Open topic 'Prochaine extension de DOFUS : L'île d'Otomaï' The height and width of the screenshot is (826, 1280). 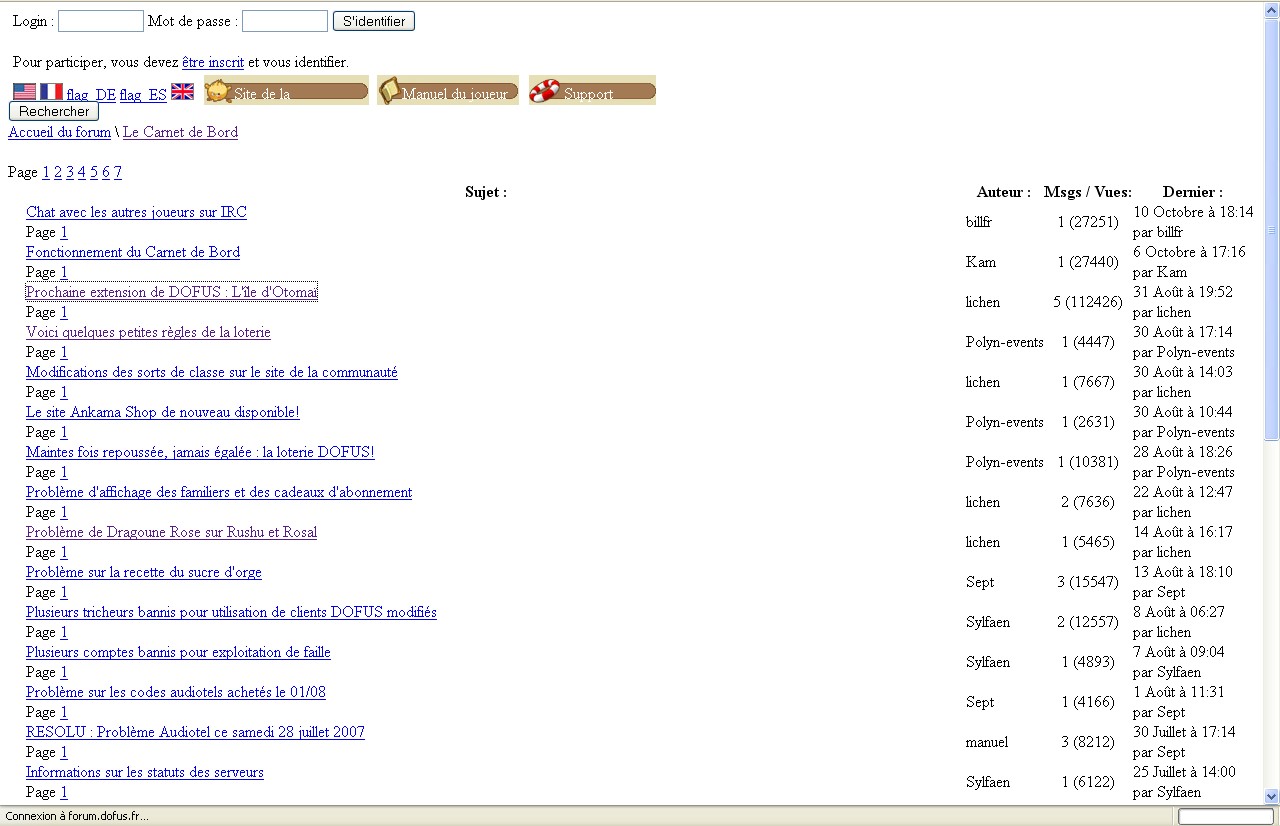click(x=171, y=292)
